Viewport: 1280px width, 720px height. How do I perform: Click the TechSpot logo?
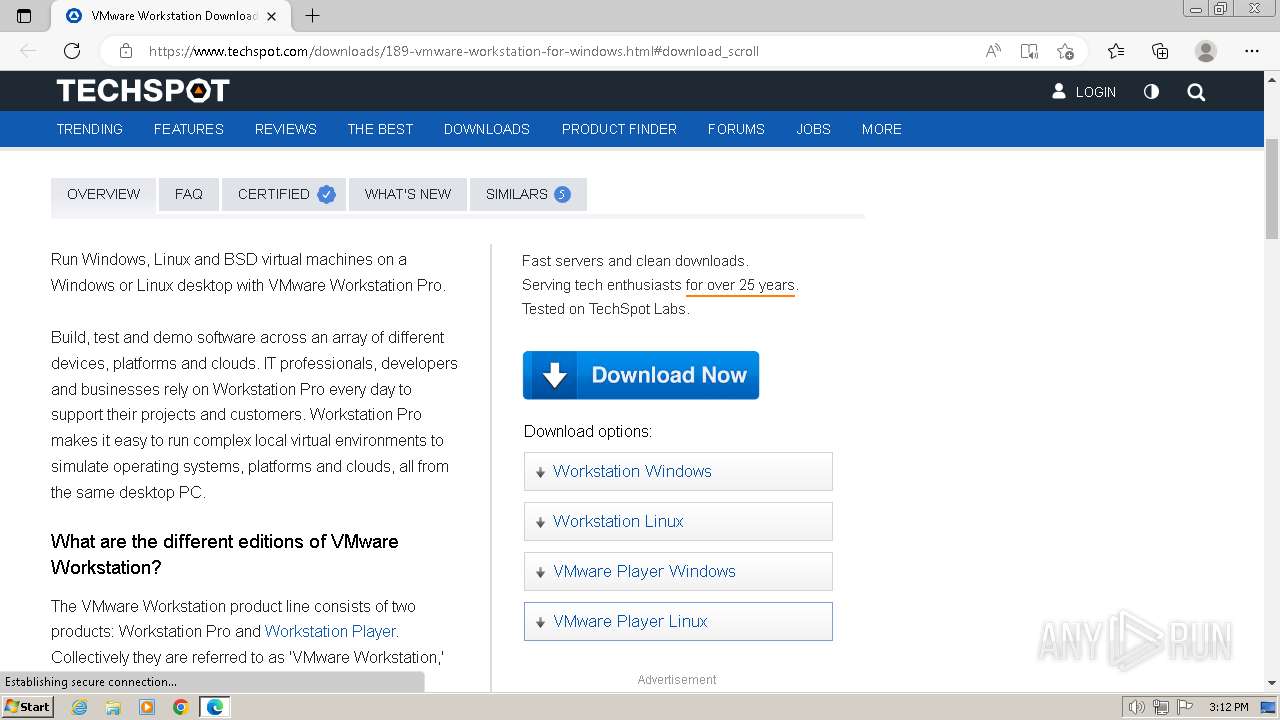(x=143, y=91)
